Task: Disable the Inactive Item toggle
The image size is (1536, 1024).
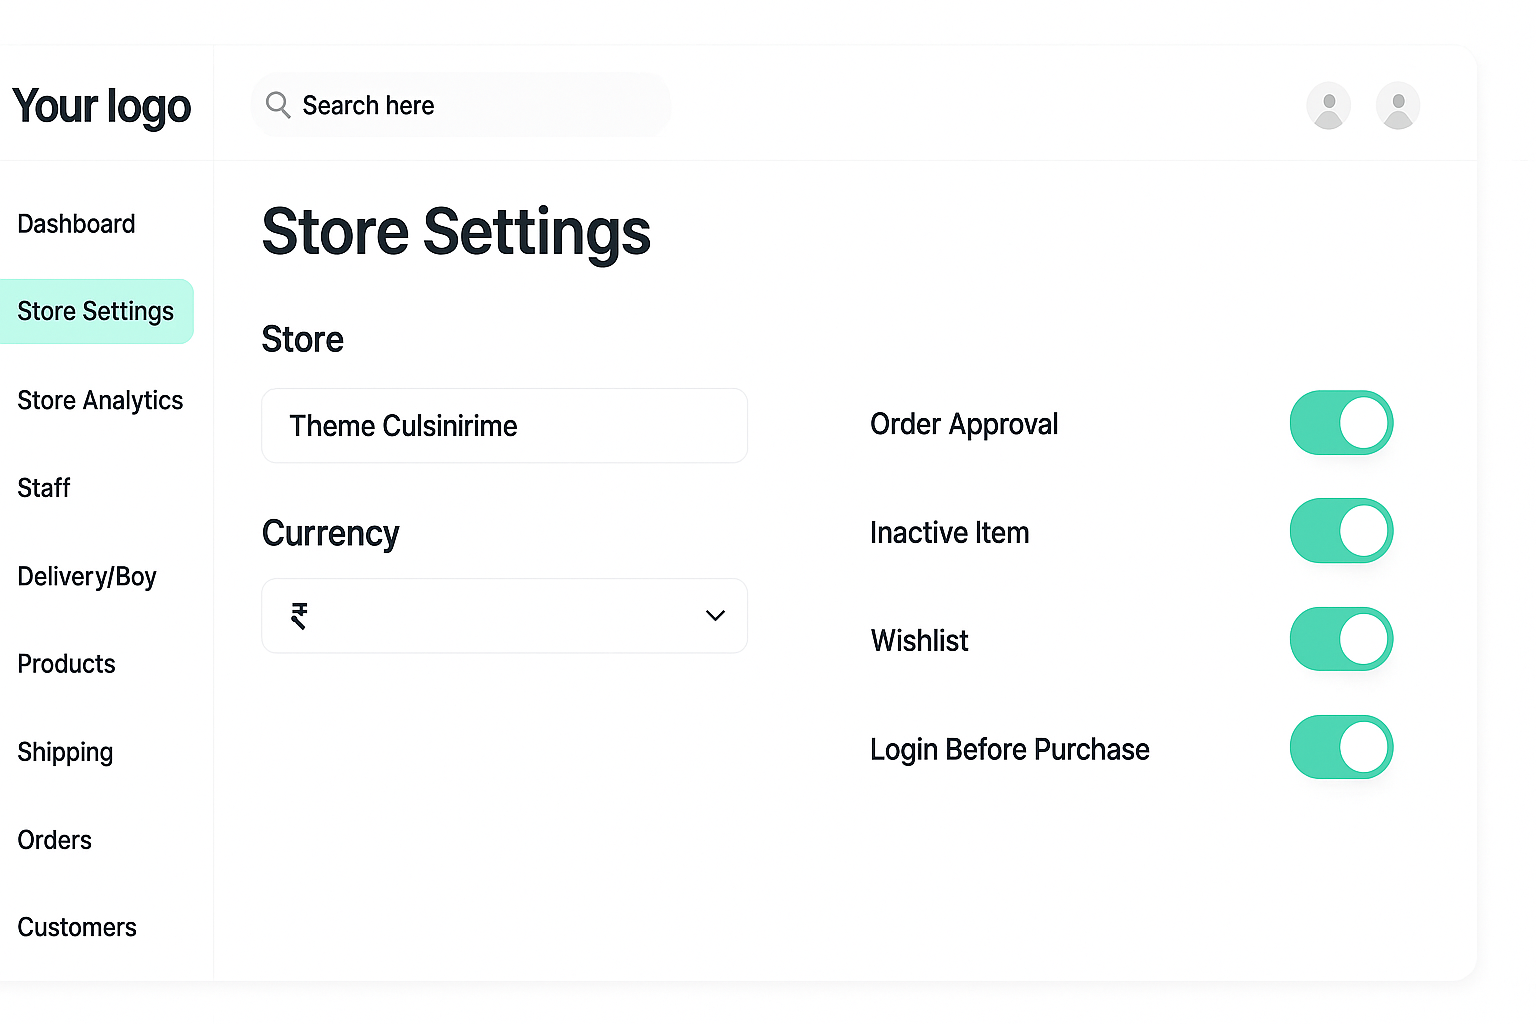Action: (1341, 531)
